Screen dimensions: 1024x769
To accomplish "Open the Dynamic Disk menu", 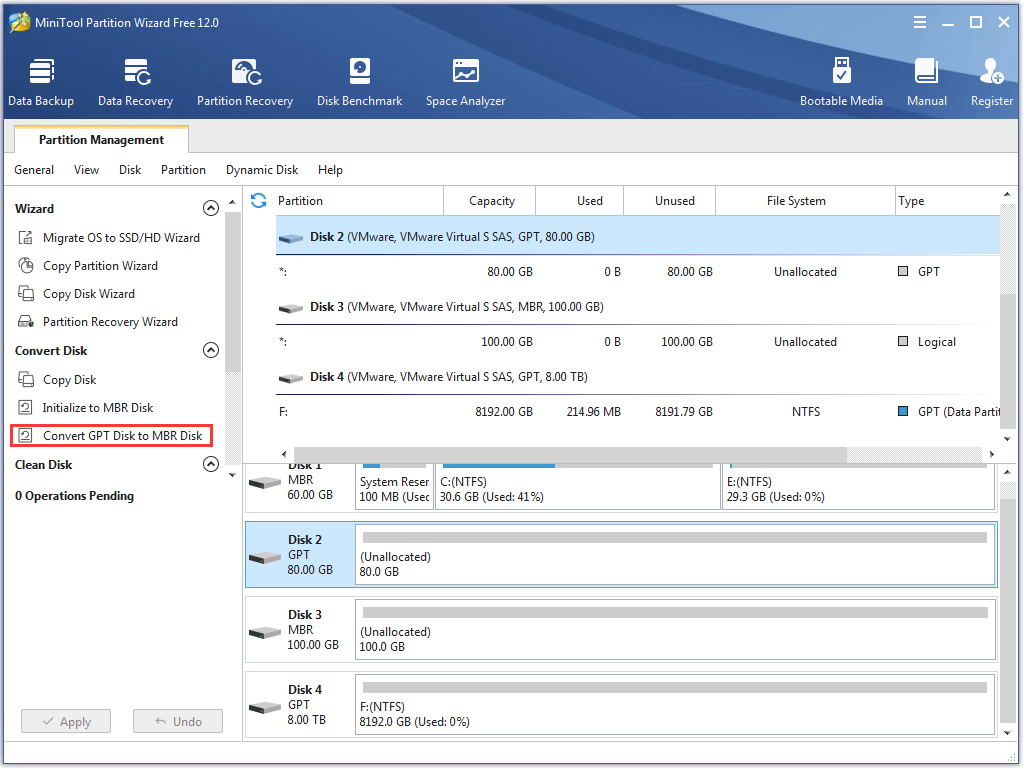I will coord(262,170).
